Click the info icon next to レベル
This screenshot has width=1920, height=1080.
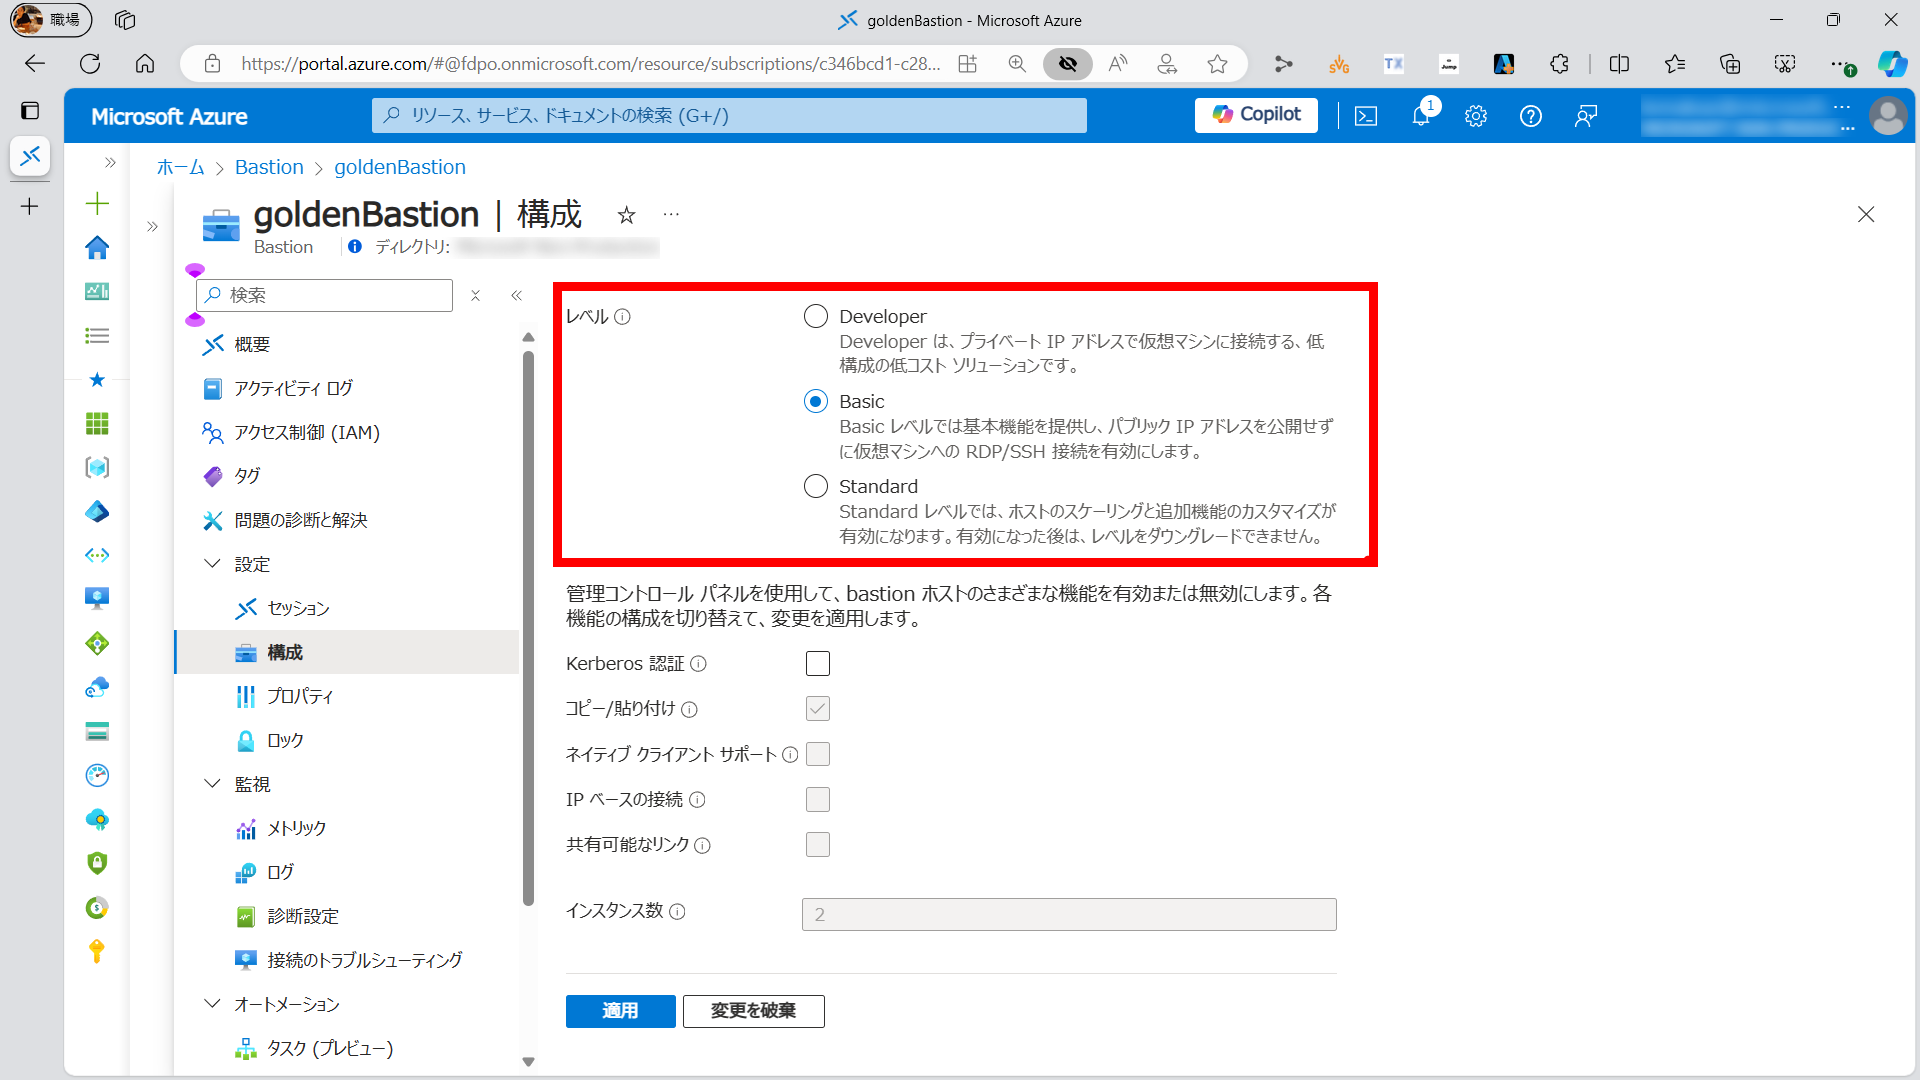(622, 317)
